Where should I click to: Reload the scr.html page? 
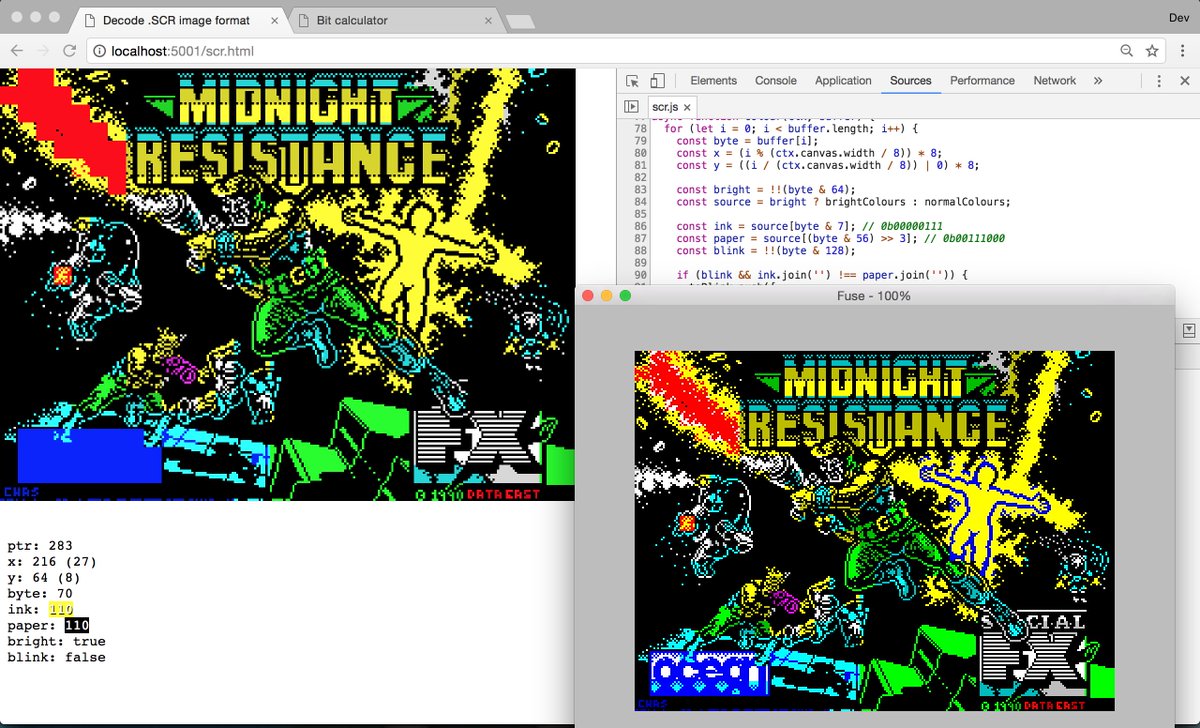click(68, 50)
